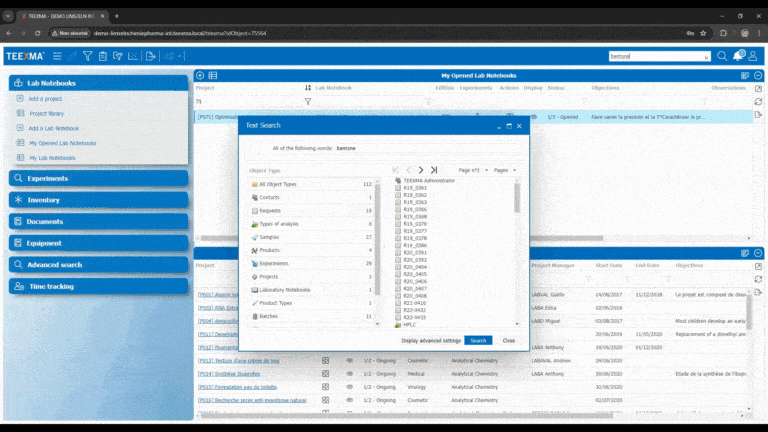
Task: Expand the Inventory sidebar section
Action: click(x=98, y=200)
